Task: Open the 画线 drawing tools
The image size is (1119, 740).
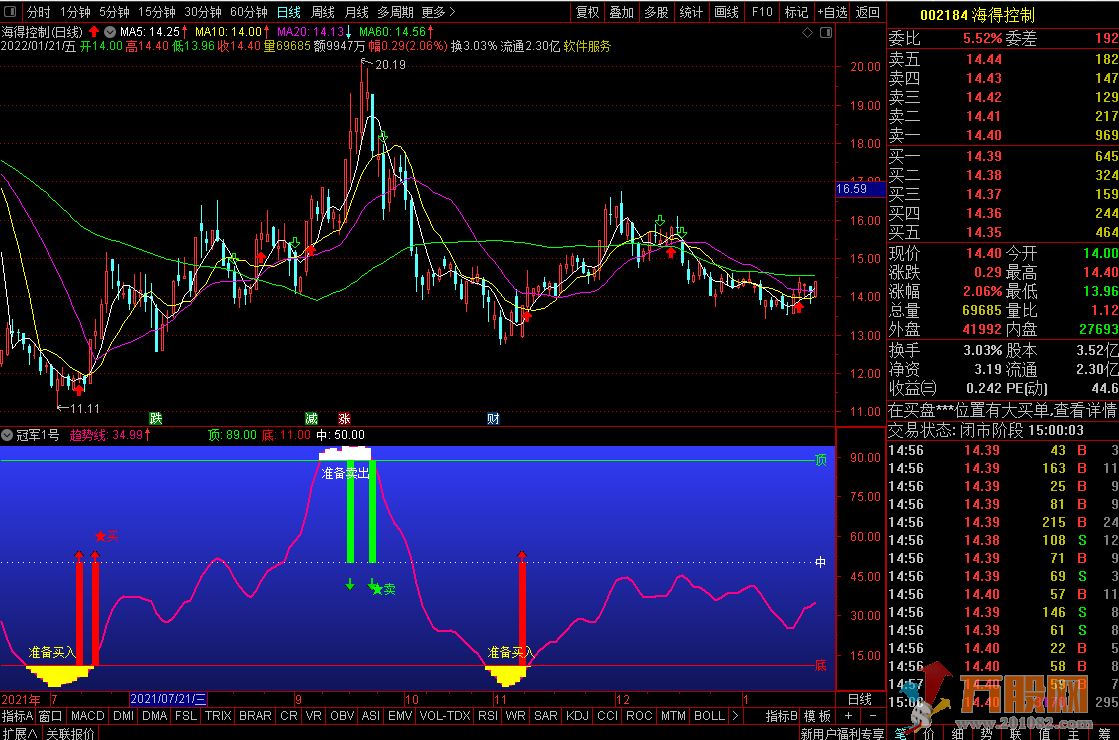Action: click(x=726, y=12)
